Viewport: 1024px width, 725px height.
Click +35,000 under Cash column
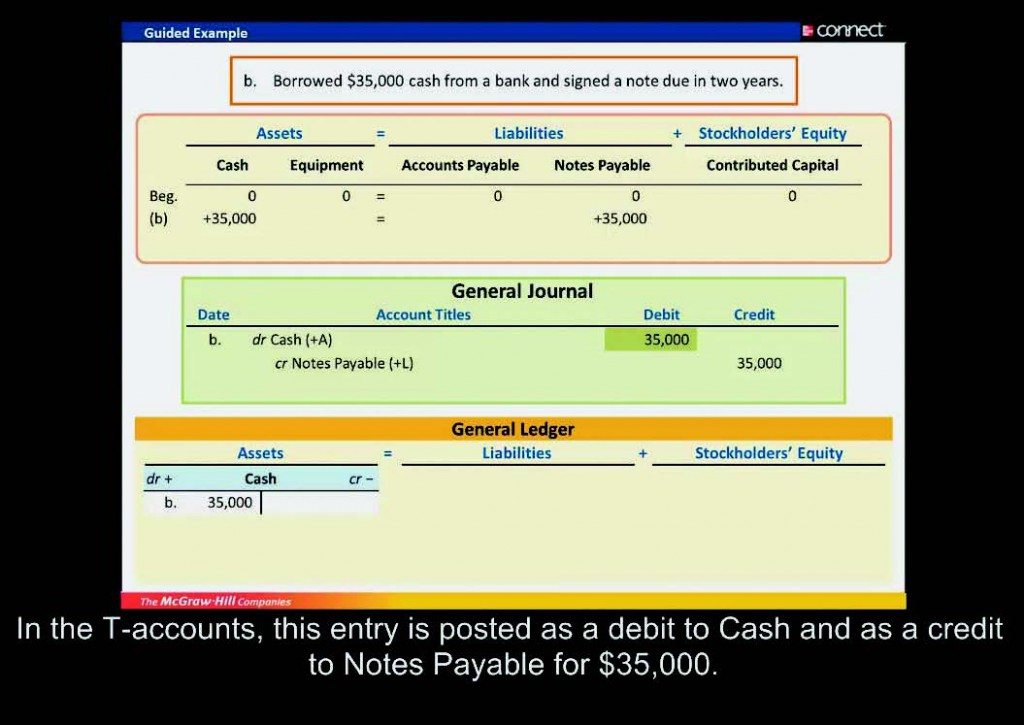pos(229,219)
